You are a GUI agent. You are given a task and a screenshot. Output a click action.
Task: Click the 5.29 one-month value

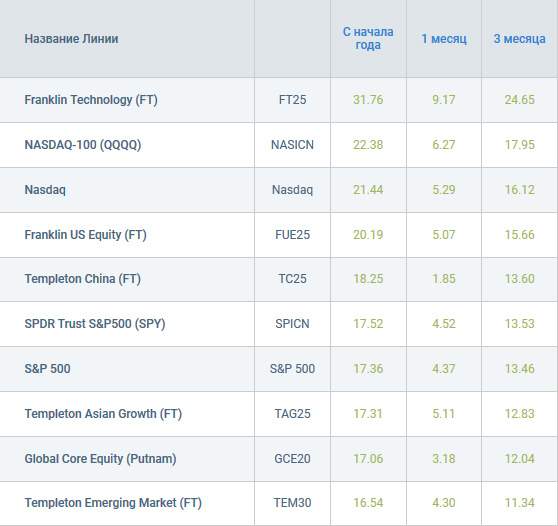click(x=444, y=190)
